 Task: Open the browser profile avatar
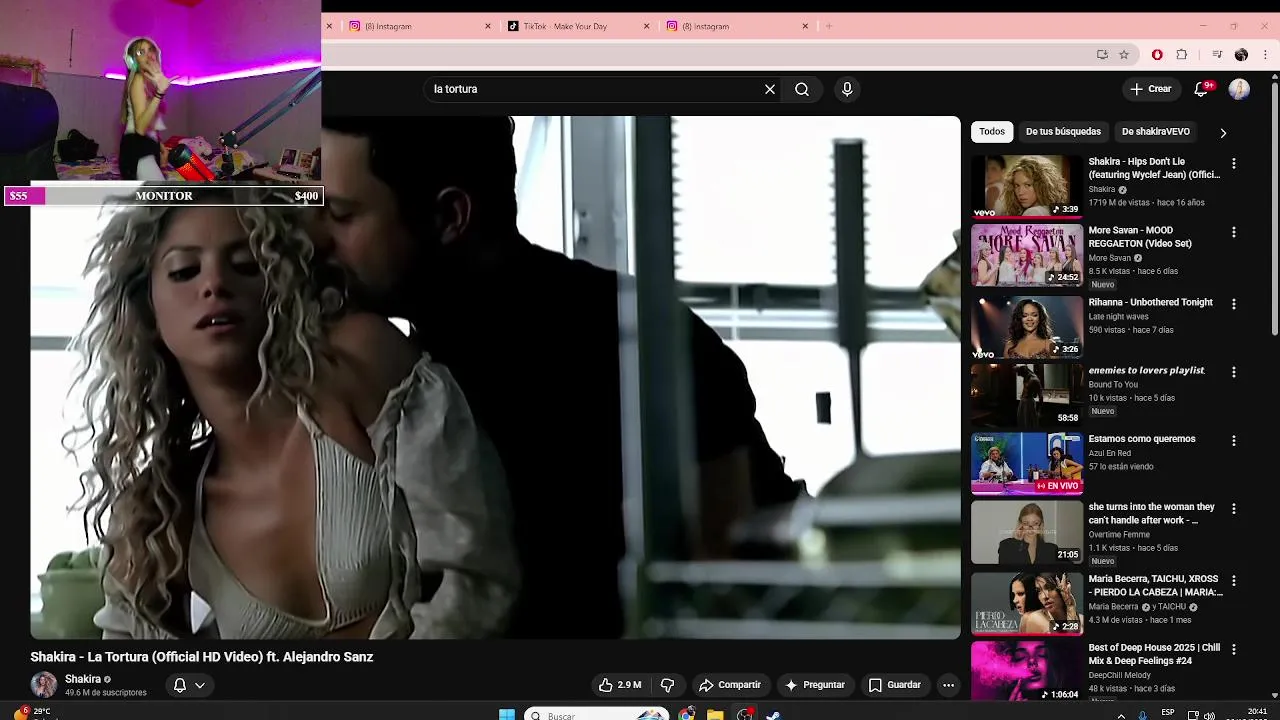pos(1241,54)
